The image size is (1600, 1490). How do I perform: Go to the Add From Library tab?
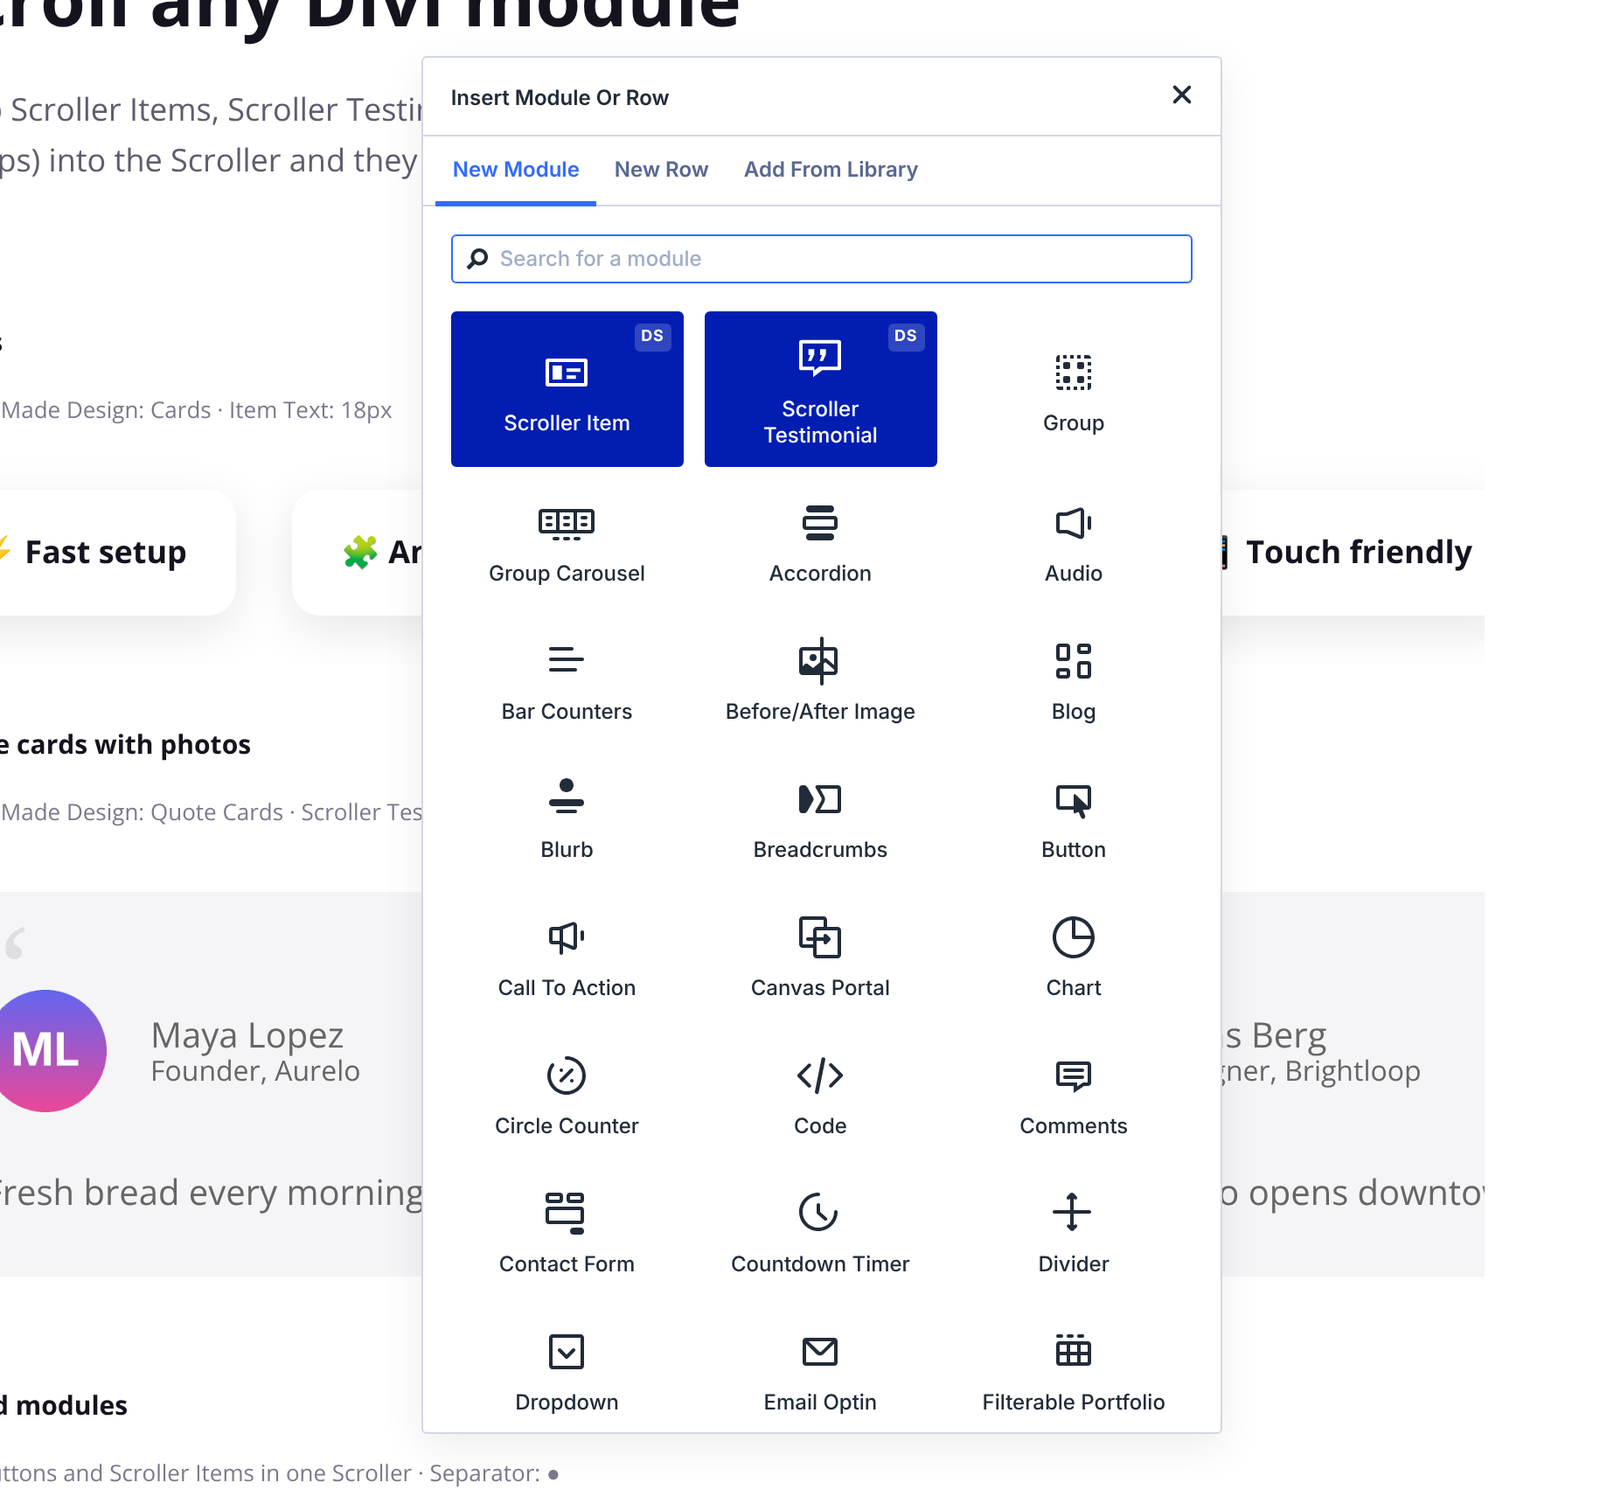coord(831,170)
